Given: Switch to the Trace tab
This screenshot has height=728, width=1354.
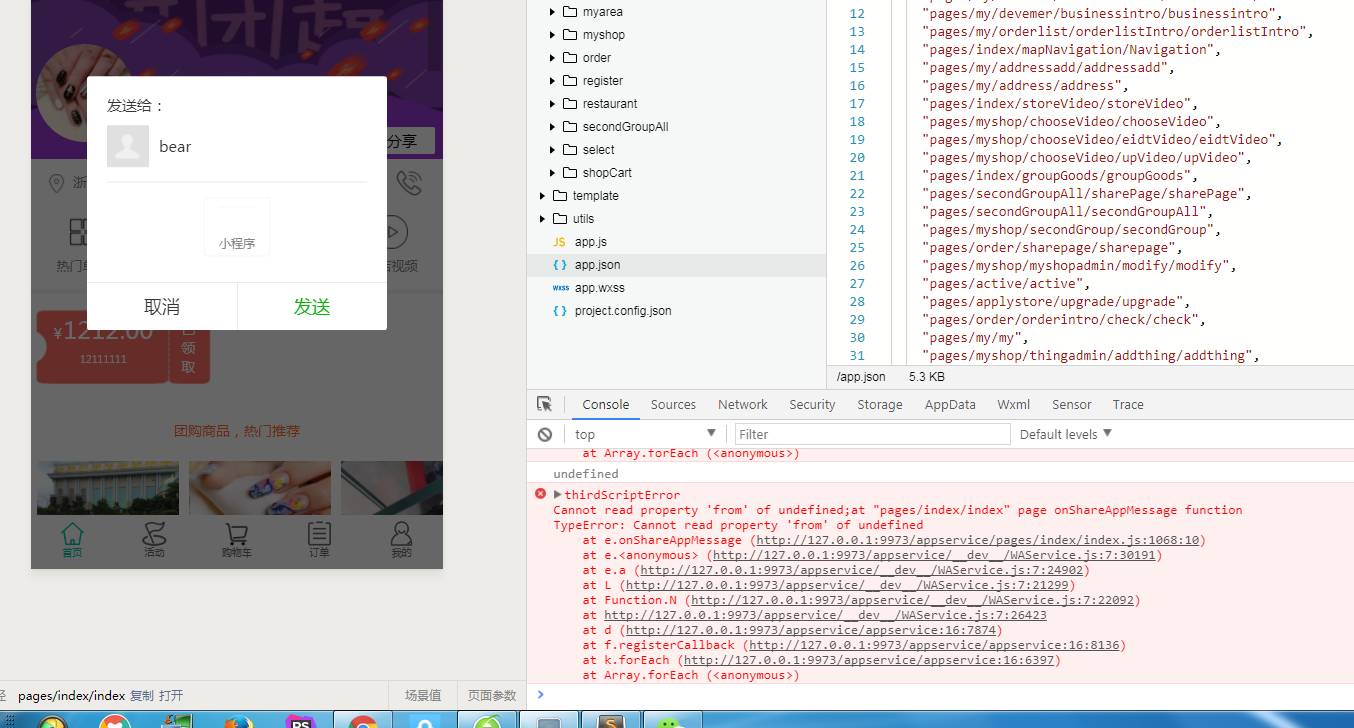Looking at the screenshot, I should (x=1128, y=404).
